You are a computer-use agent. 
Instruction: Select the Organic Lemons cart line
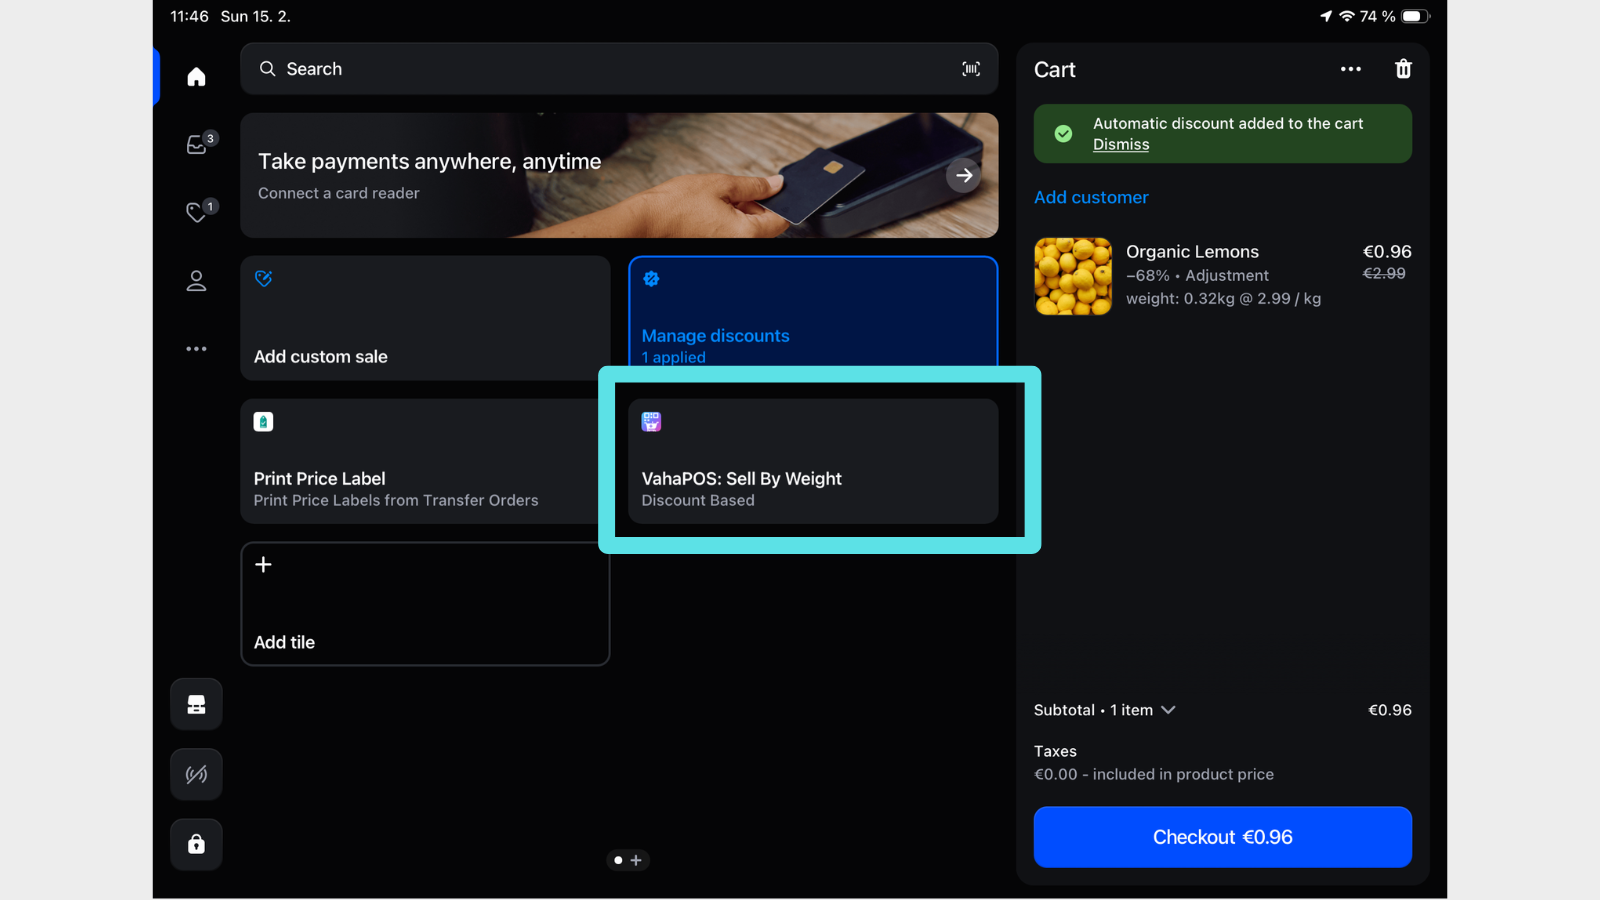(1222, 276)
